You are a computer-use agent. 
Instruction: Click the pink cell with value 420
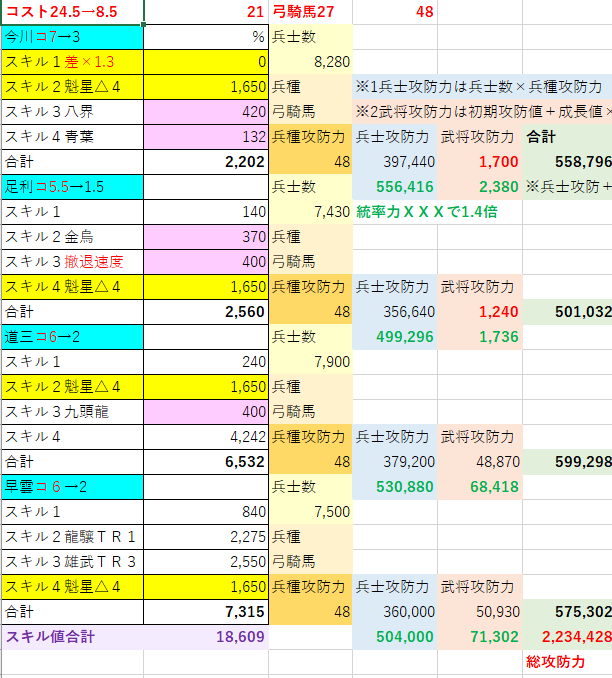click(x=206, y=112)
